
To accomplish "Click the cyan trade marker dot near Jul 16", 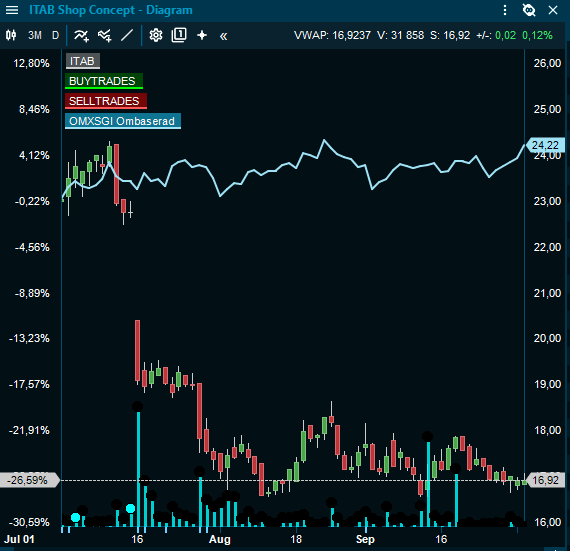I will (x=130, y=508).
